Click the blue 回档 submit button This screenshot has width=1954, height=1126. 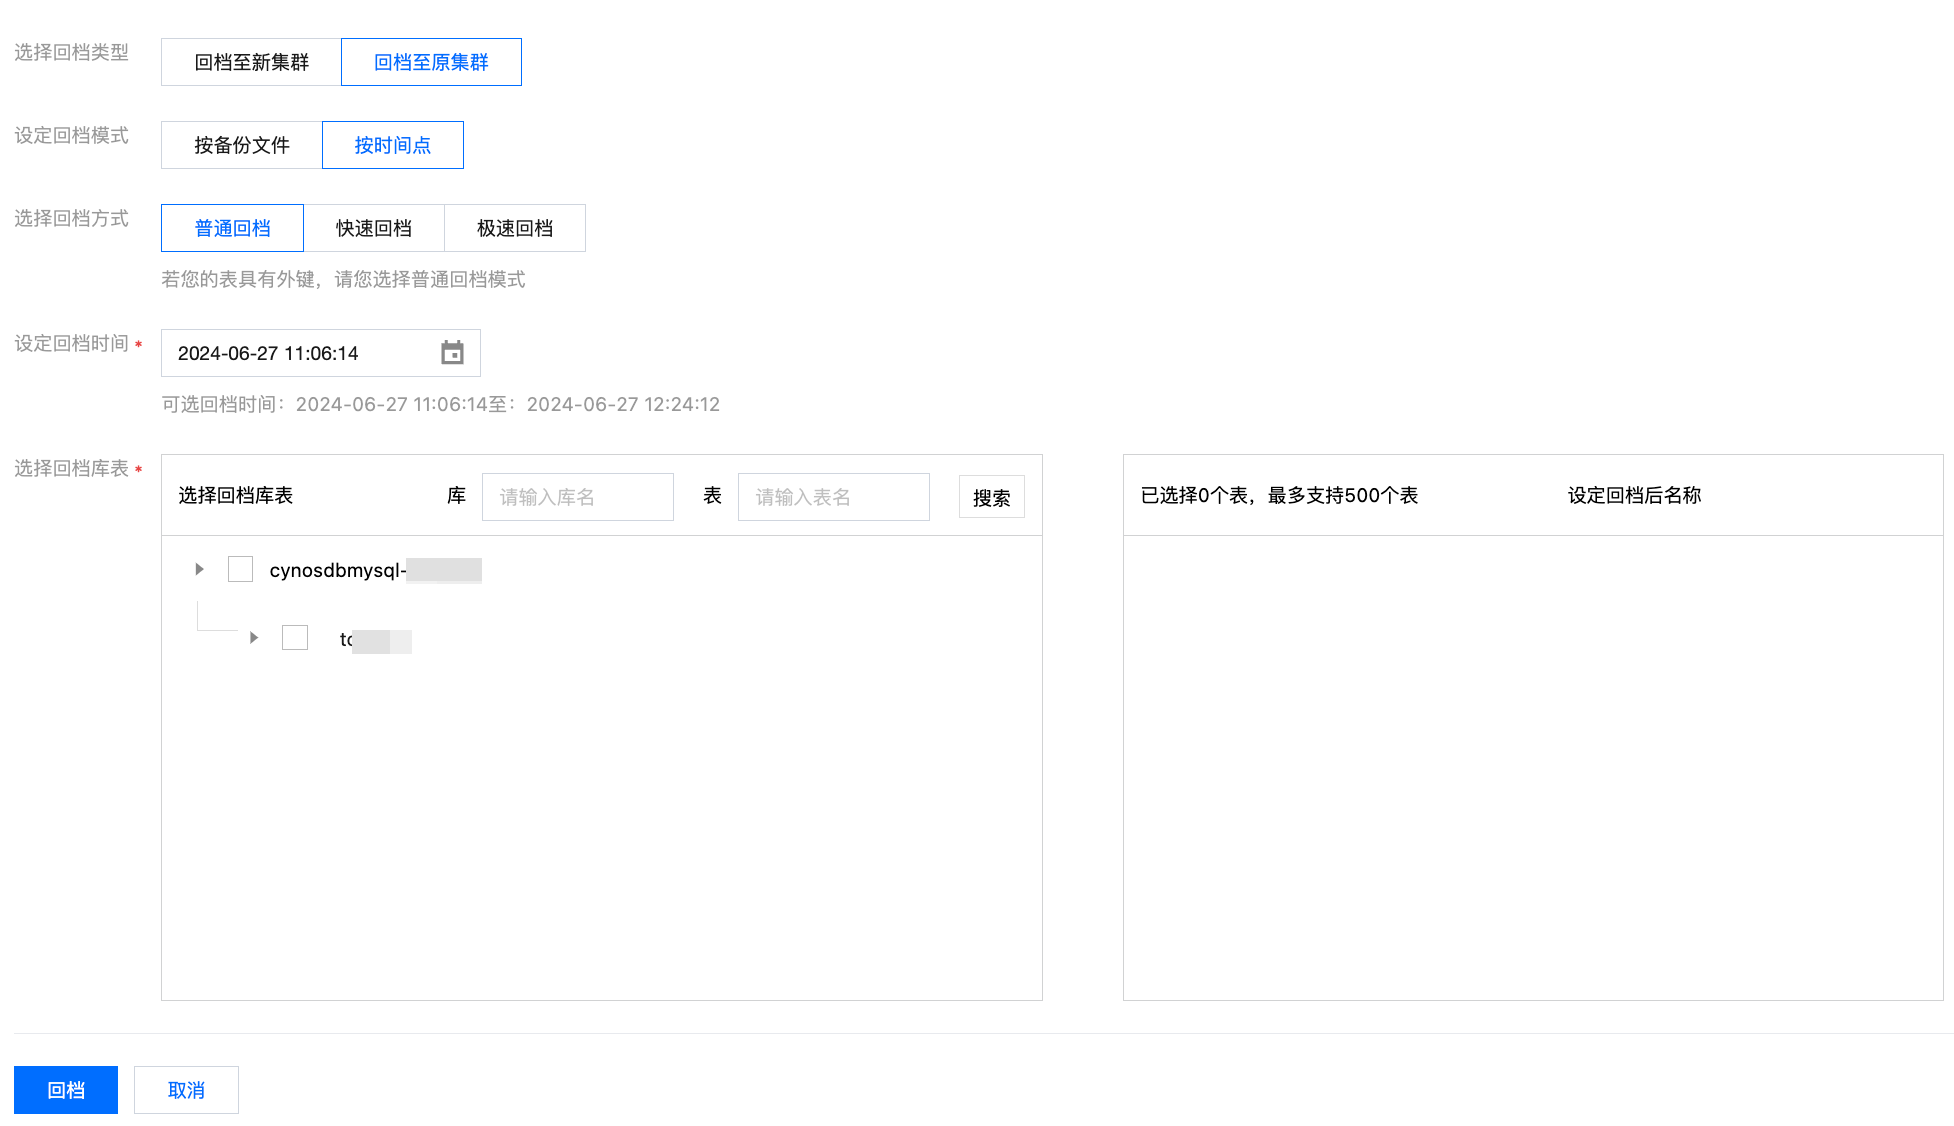point(66,1090)
